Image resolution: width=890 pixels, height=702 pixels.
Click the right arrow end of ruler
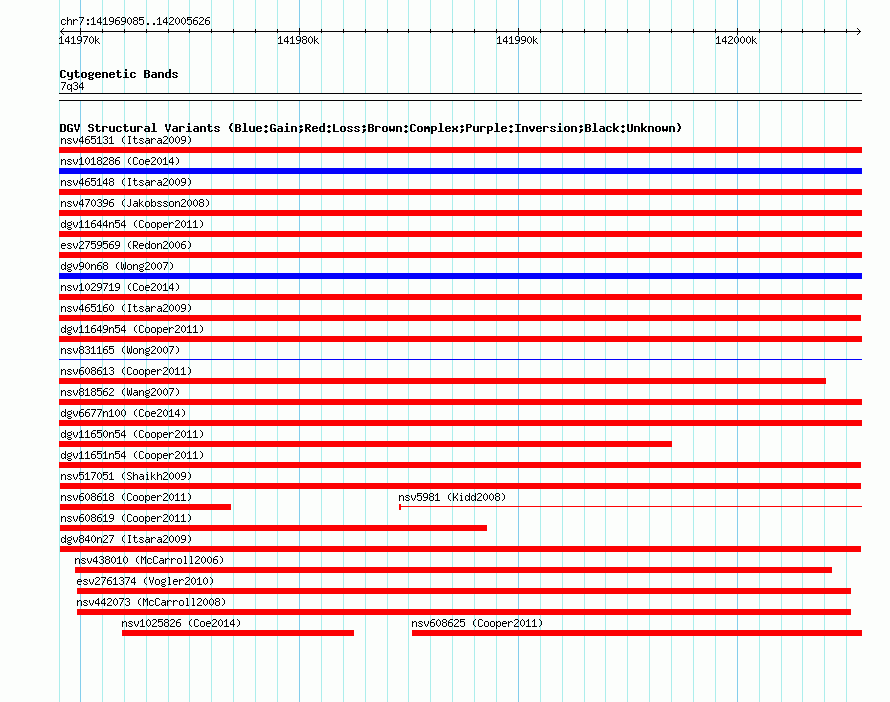pos(858,31)
